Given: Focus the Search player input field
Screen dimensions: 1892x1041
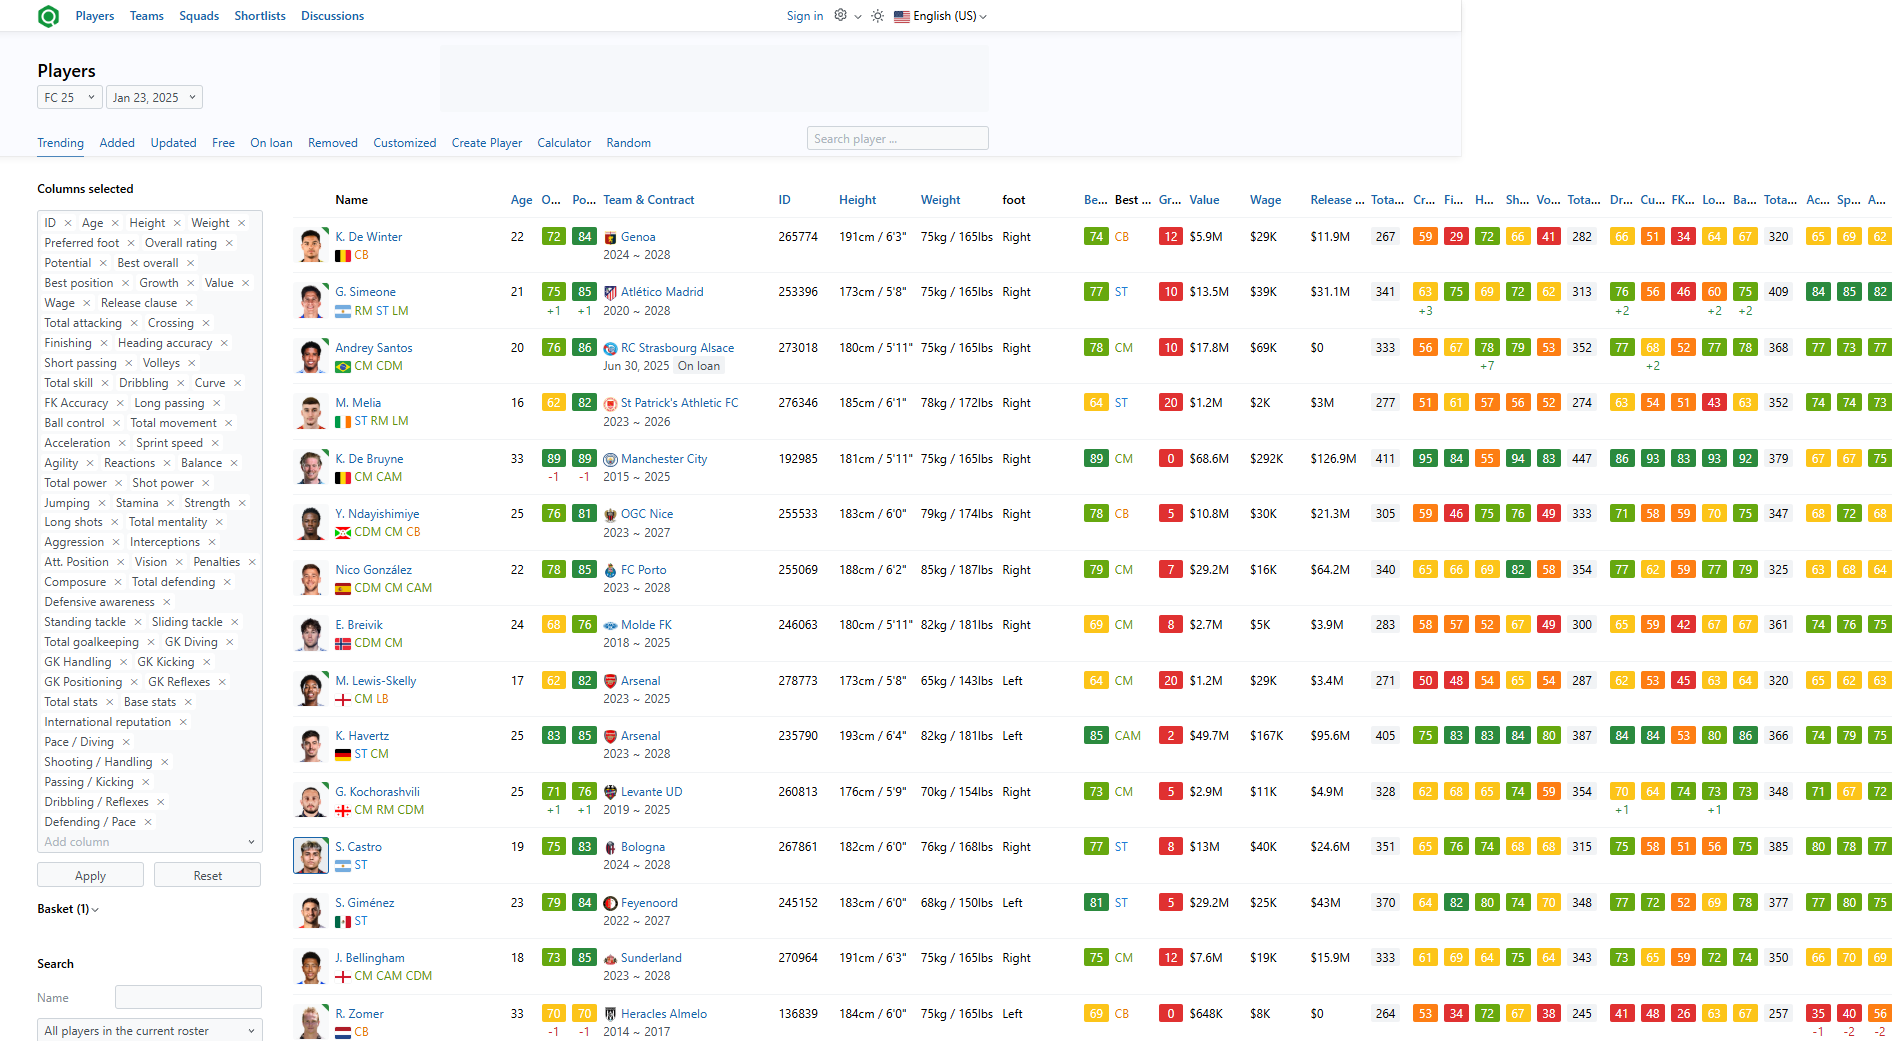Looking at the screenshot, I should [x=898, y=139].
